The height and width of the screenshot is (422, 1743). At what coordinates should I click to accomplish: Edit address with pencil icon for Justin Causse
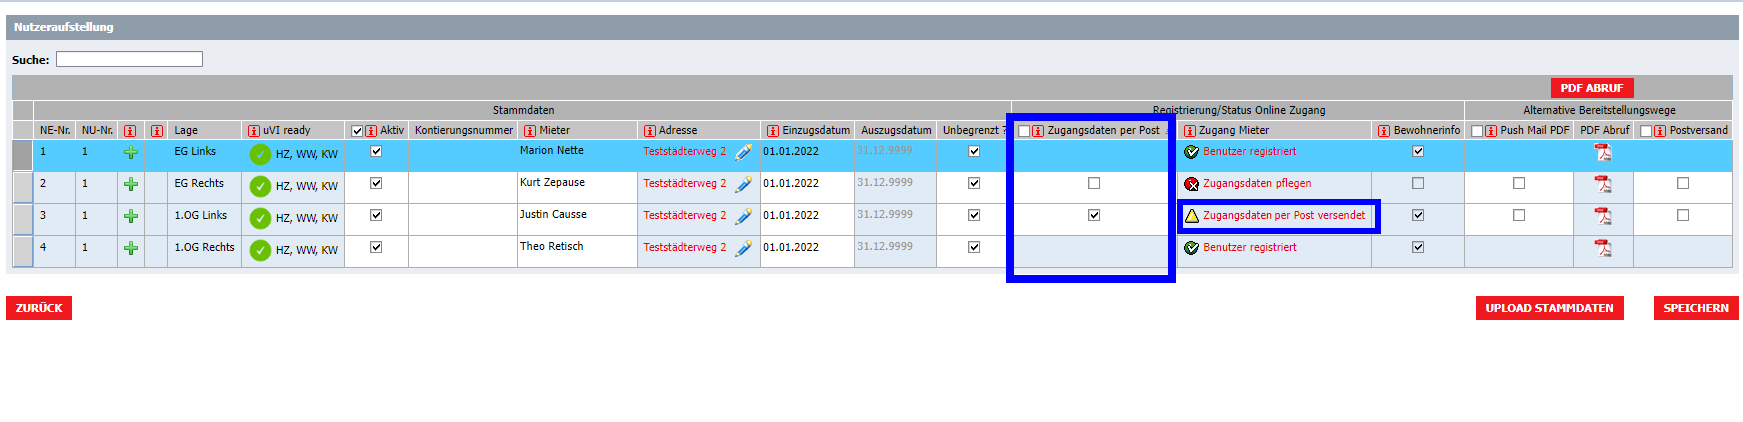(x=743, y=216)
